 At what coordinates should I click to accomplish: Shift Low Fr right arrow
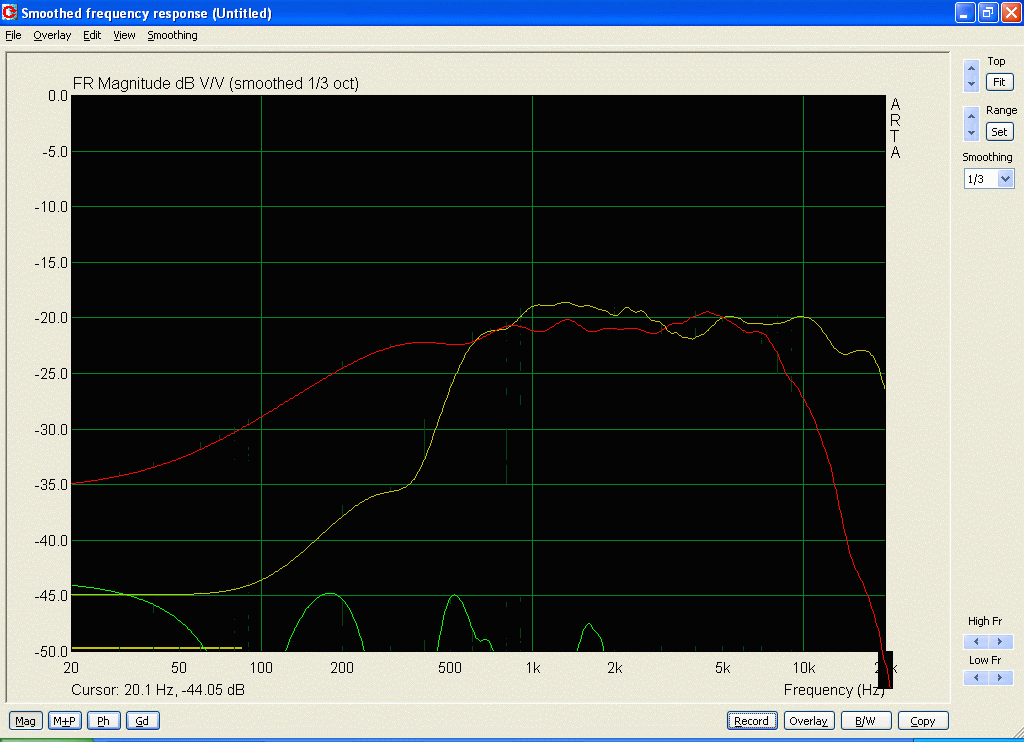pos(1000,678)
